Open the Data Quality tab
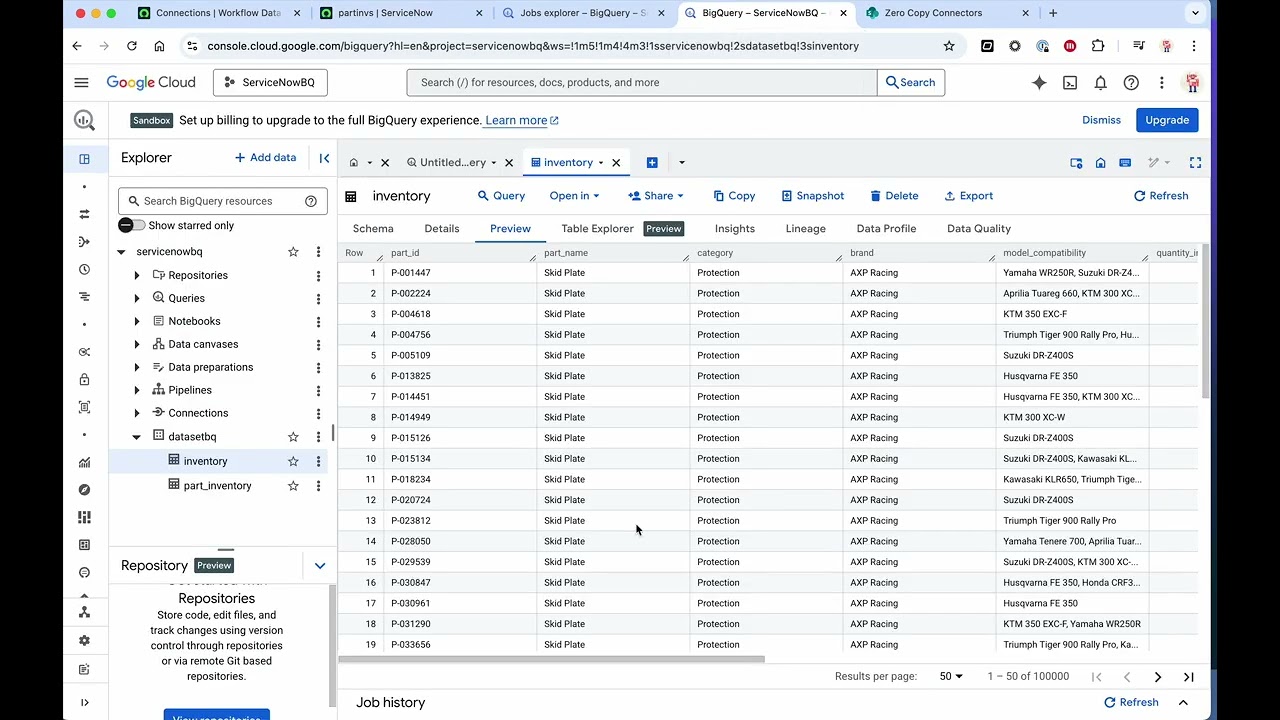Viewport: 1280px width, 720px height. pos(979,229)
